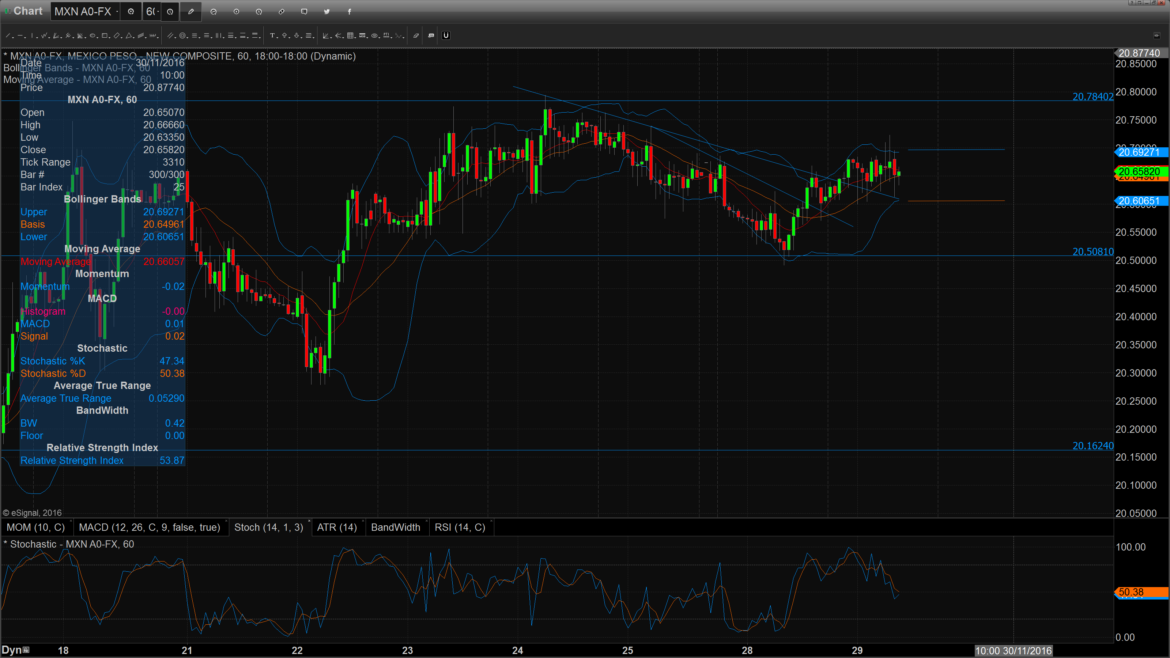Click the 20.16240 horizontal line label

(1093, 446)
